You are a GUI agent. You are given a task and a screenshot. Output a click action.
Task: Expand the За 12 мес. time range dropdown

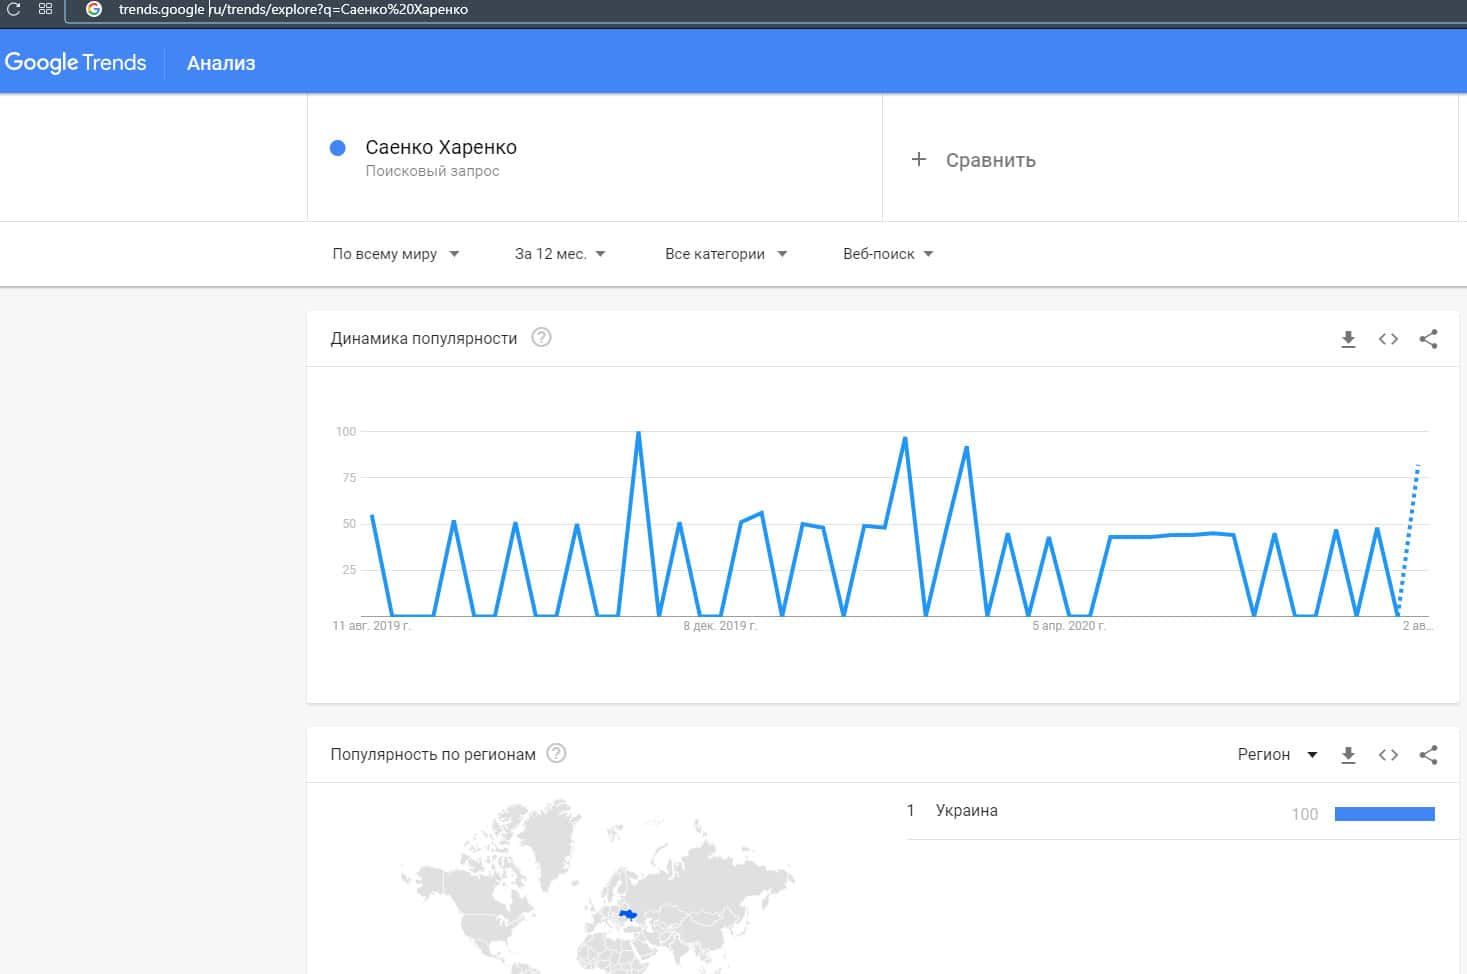pos(560,254)
